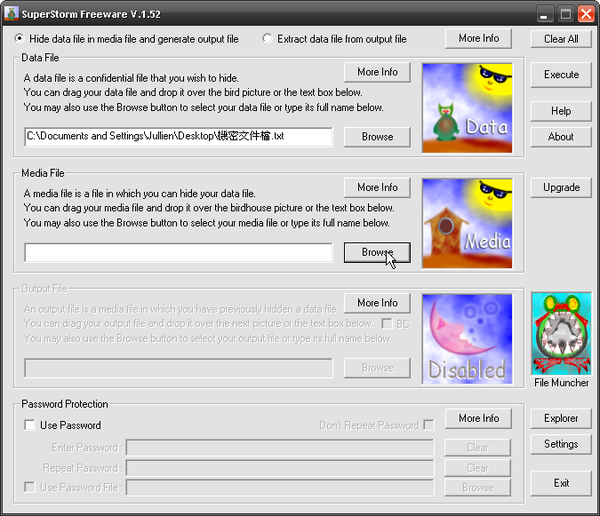
Task: Browse for a media file
Action: pos(377,252)
